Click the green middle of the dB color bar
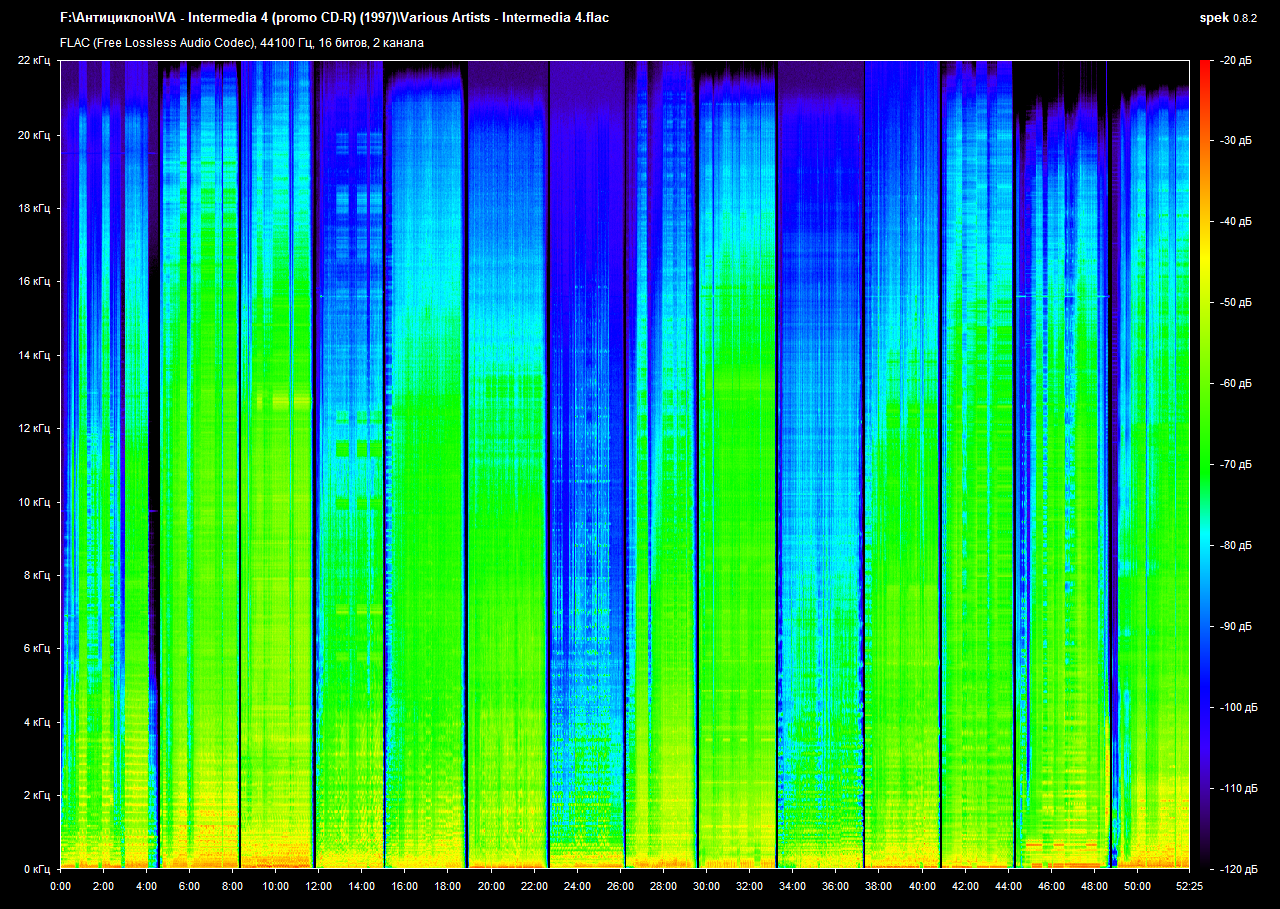Screen dimensions: 1280x909 pyautogui.click(x=1204, y=440)
